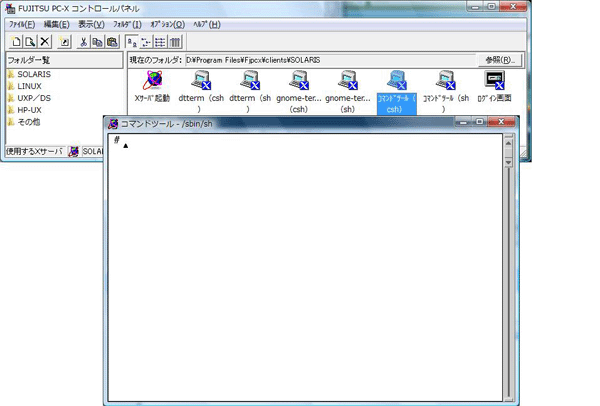Select the UXP/DS folder in the list
600x406 pixels.
pyautogui.click(x=29, y=98)
